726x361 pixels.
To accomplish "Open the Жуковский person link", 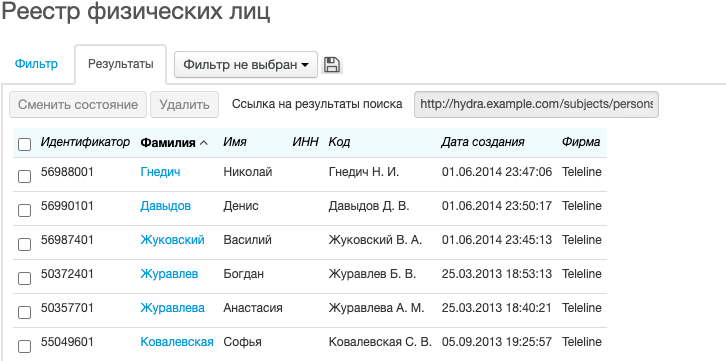I will pyautogui.click(x=172, y=240).
